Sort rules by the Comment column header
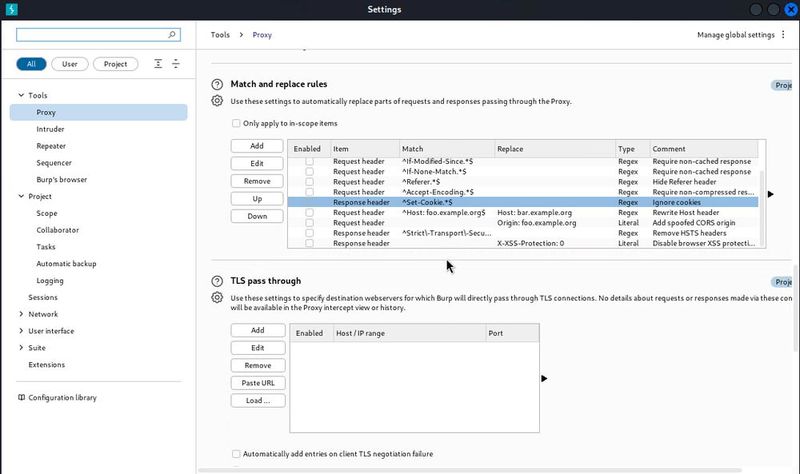This screenshot has width=800, height=474. coord(704,149)
